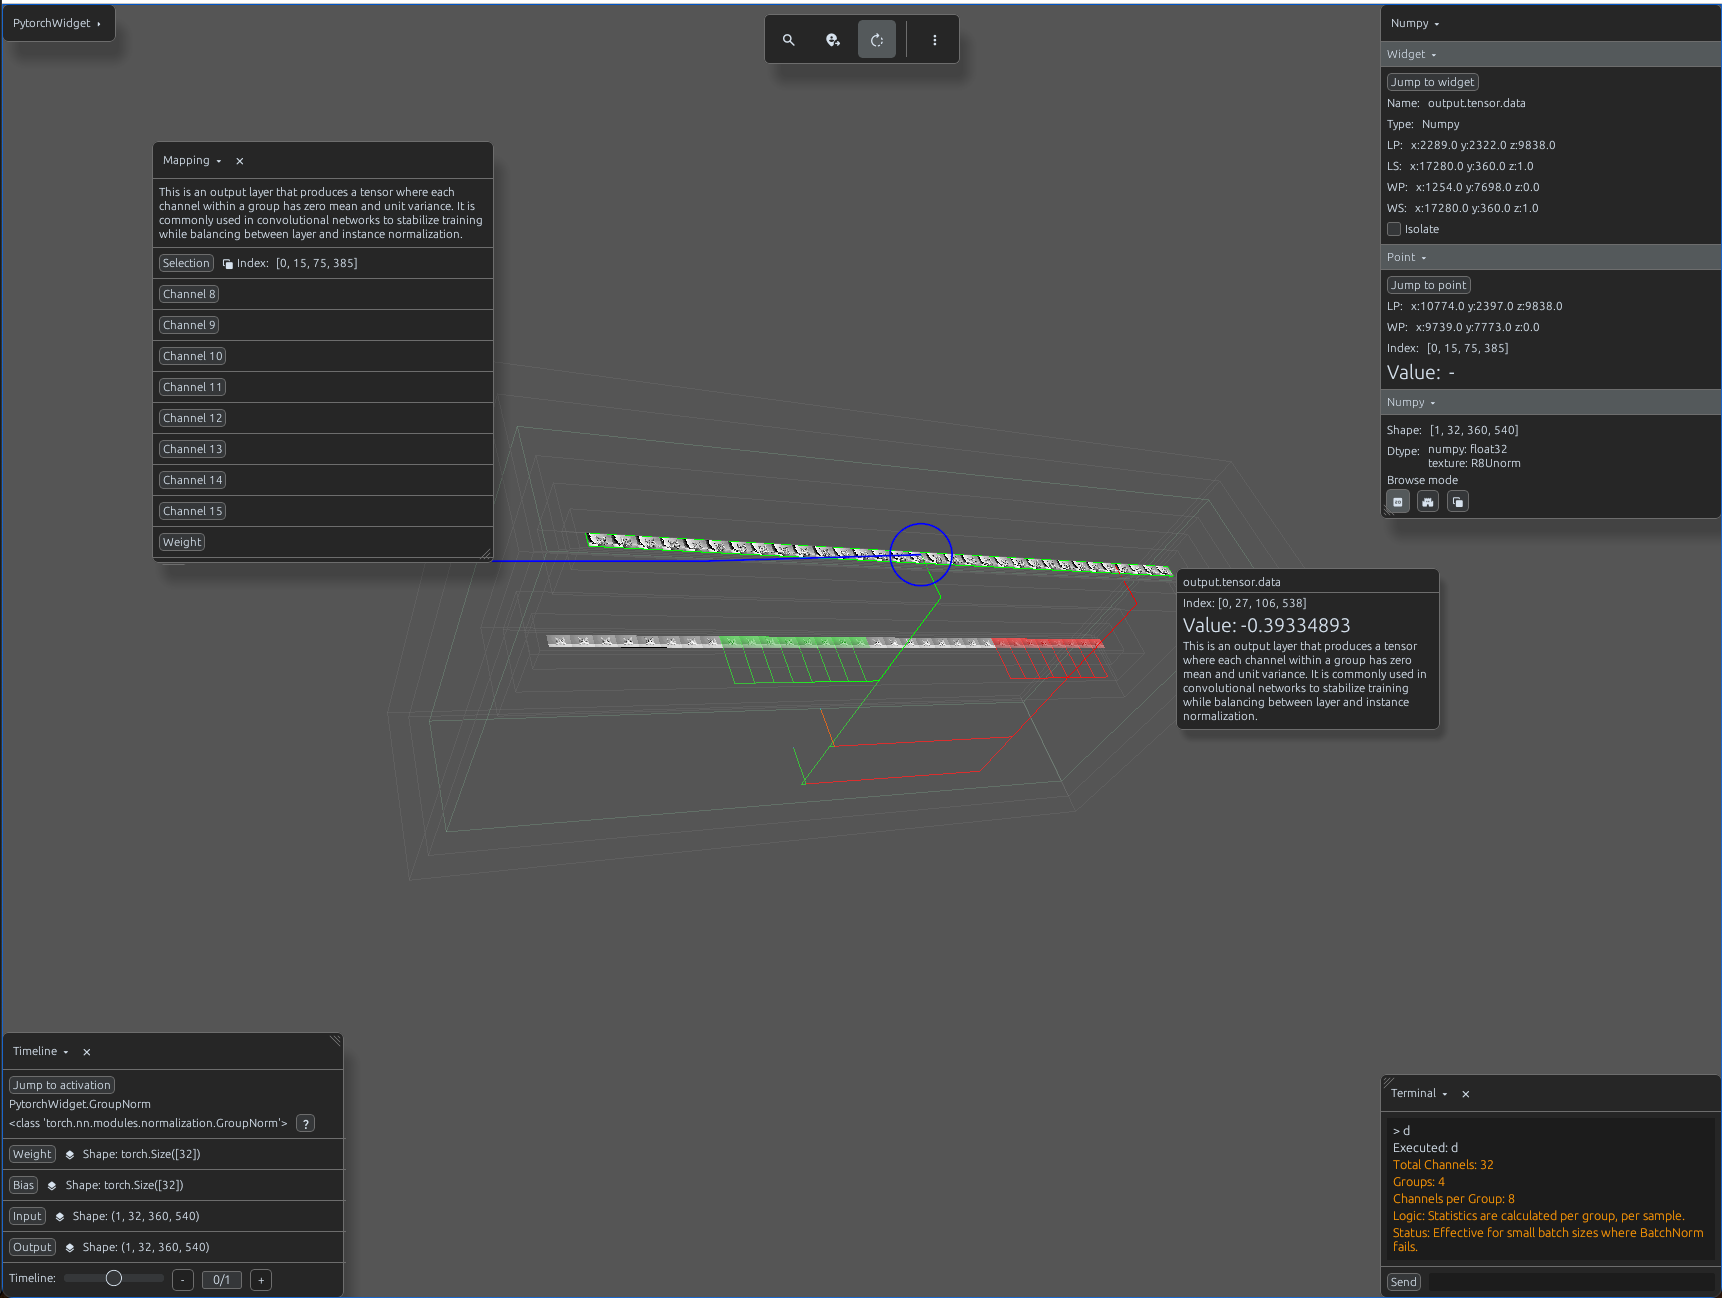The image size is (1722, 1298).
Task: Click the Input button in Timeline panel
Action: pyautogui.click(x=28, y=1216)
